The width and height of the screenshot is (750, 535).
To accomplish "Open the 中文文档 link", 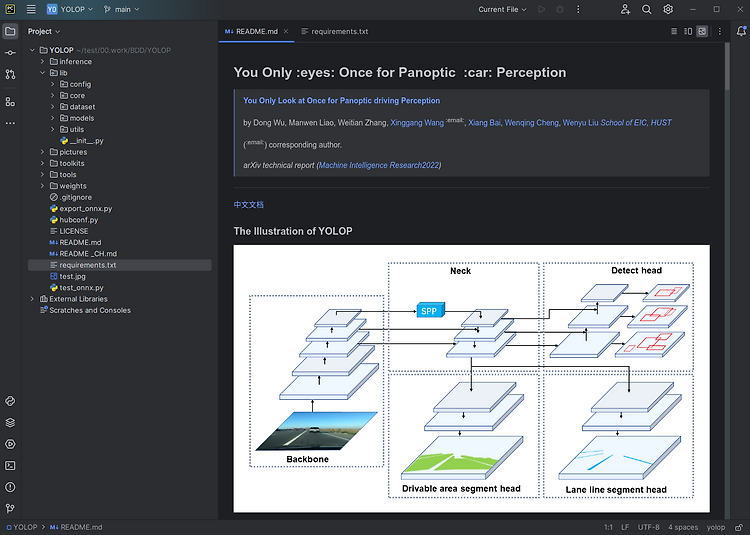I will click(249, 205).
